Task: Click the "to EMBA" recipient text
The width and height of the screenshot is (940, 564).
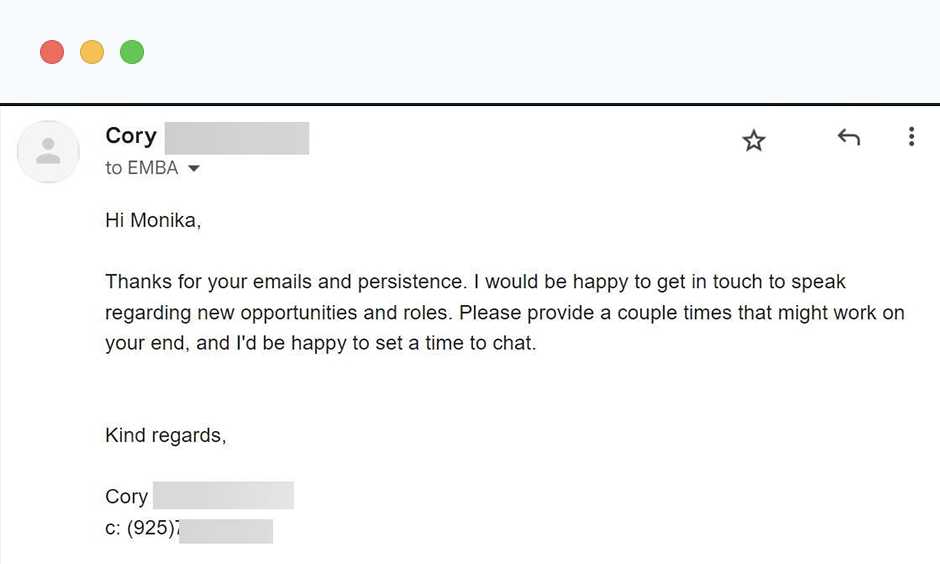Action: click(x=141, y=168)
